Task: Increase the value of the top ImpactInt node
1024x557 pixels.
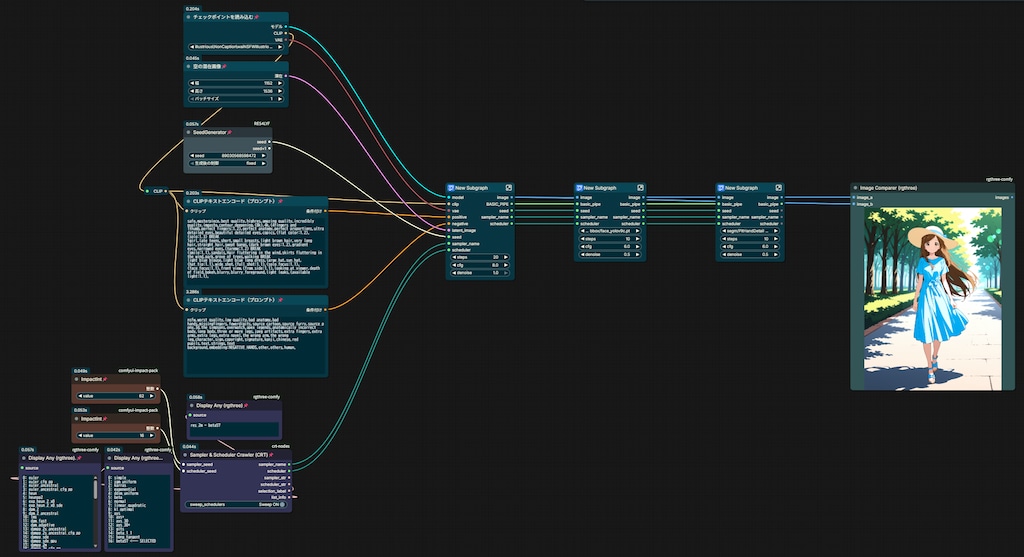Action: click(152, 396)
